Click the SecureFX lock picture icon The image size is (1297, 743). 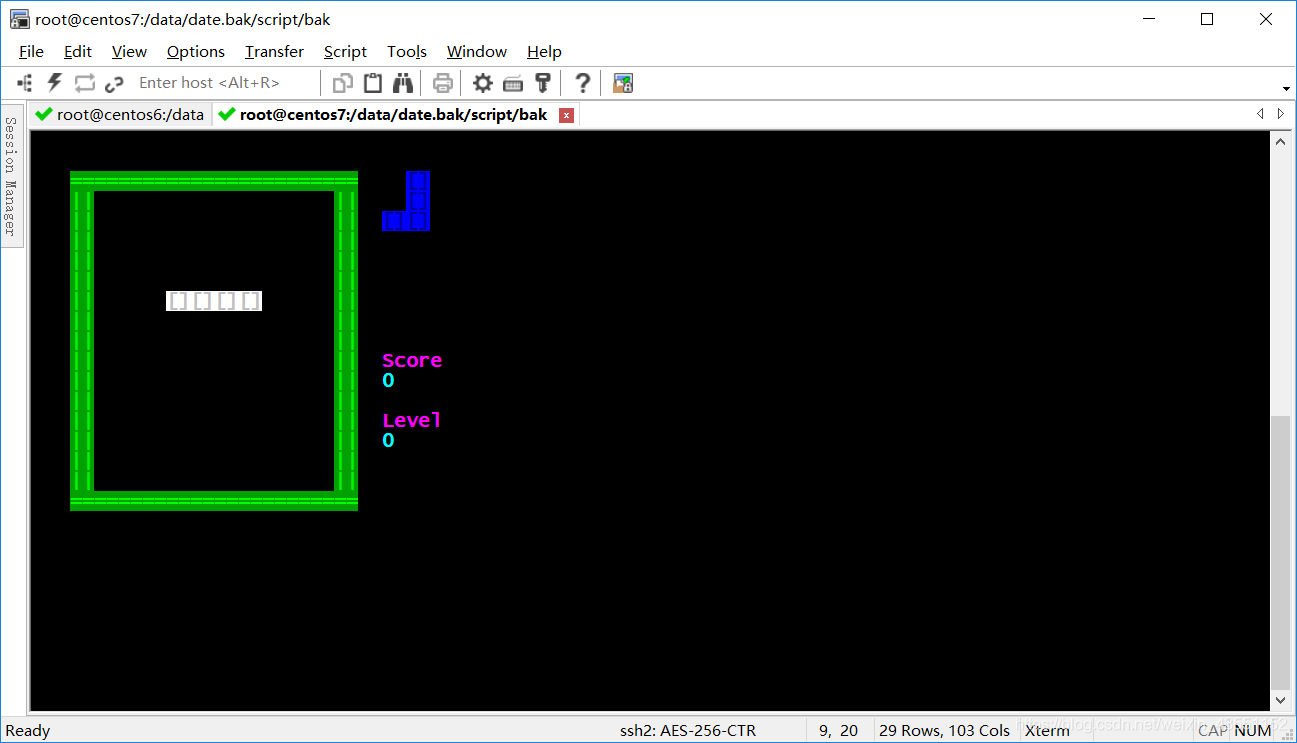point(623,83)
